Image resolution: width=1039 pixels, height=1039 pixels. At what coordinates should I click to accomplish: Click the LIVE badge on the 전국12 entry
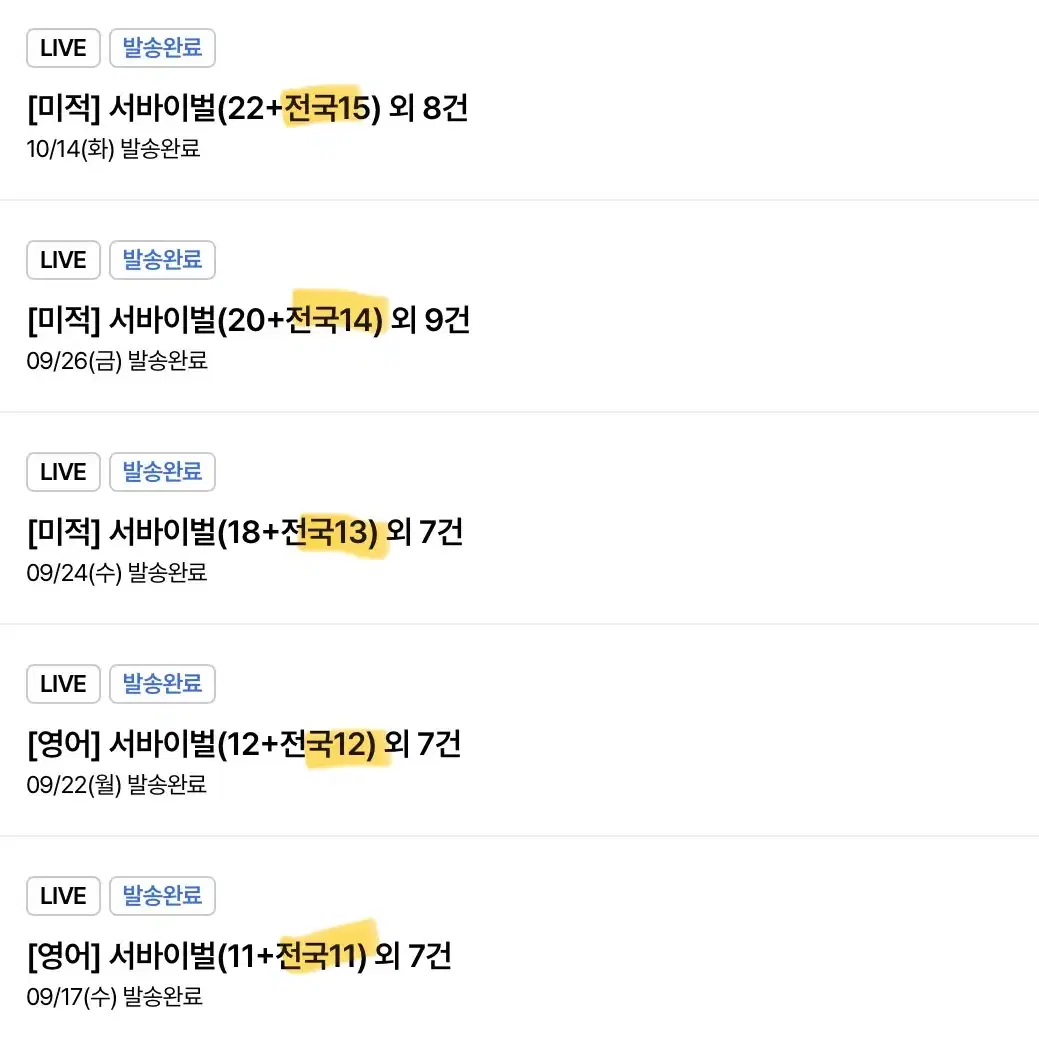[63, 684]
